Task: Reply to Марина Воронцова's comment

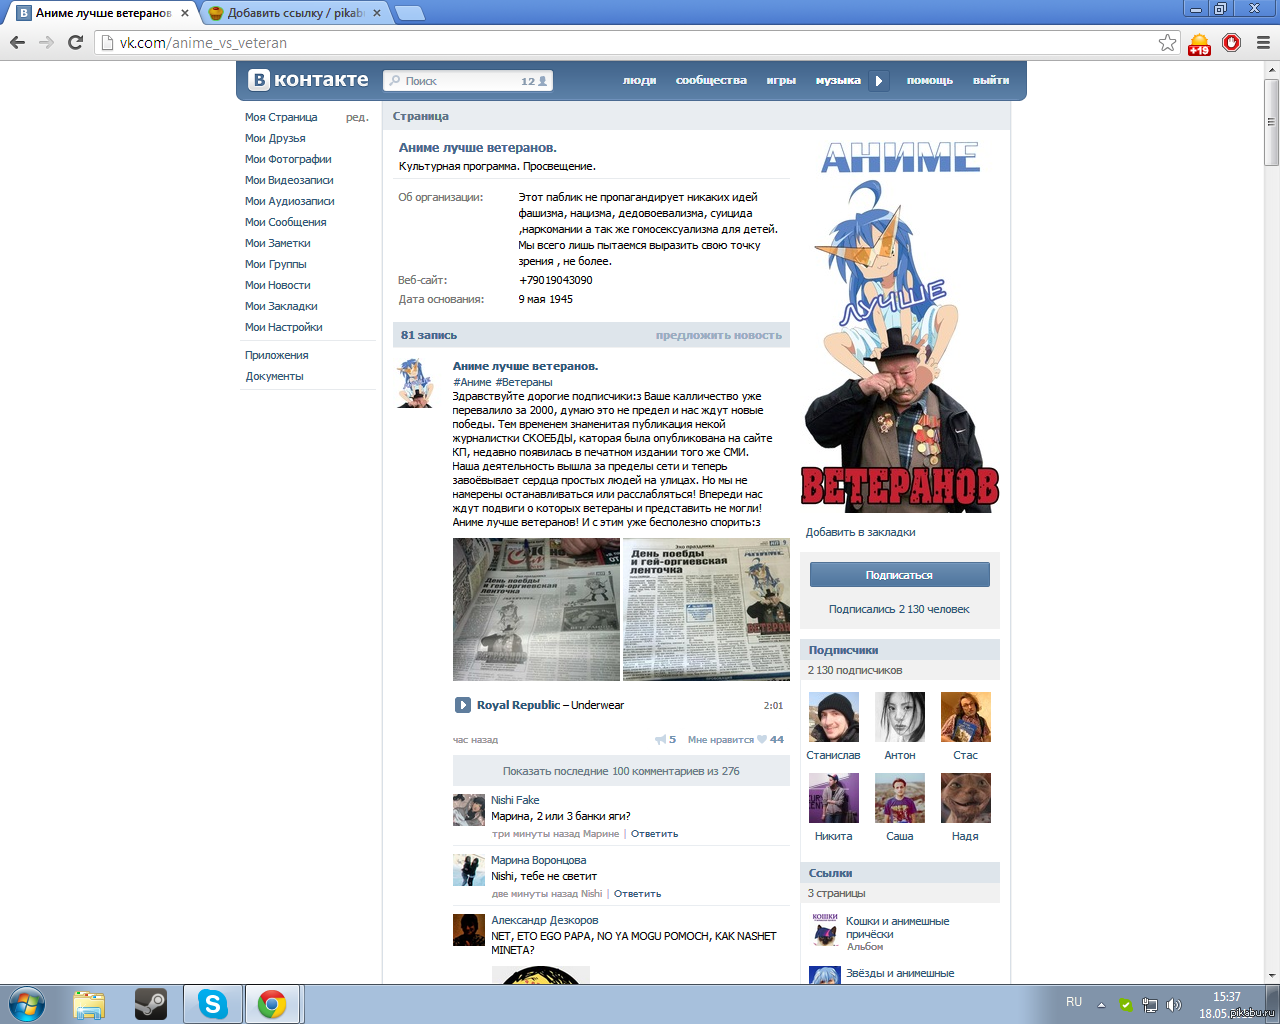Action: point(637,894)
